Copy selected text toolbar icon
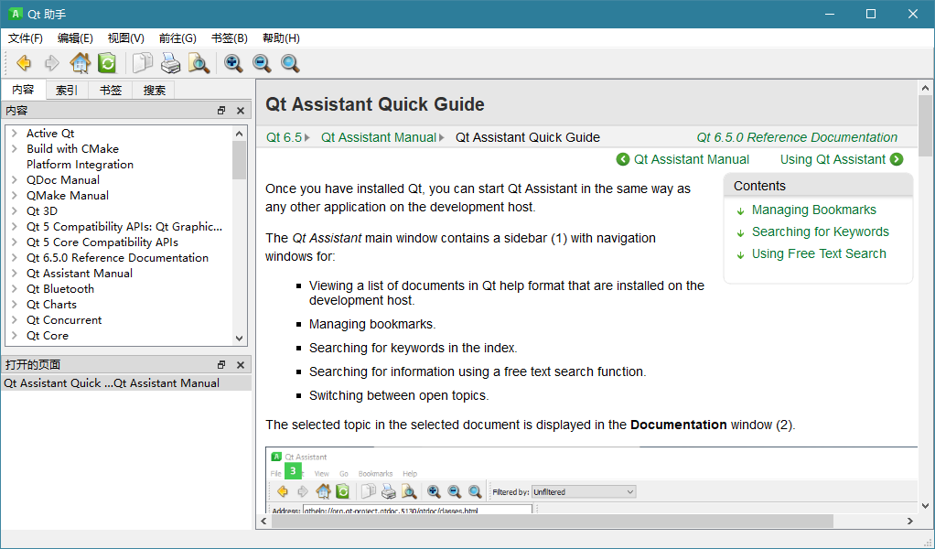The width and height of the screenshot is (935, 549). click(x=142, y=63)
